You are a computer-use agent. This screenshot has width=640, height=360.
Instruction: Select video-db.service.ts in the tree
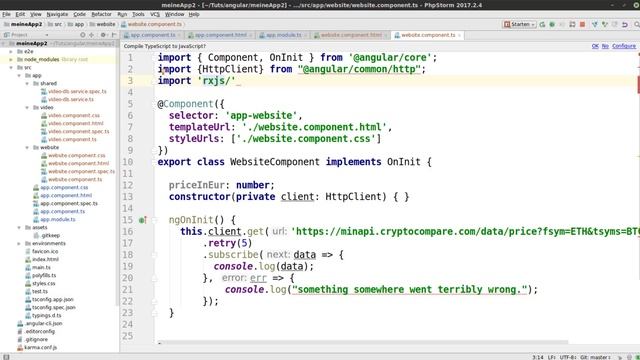tap(71, 100)
